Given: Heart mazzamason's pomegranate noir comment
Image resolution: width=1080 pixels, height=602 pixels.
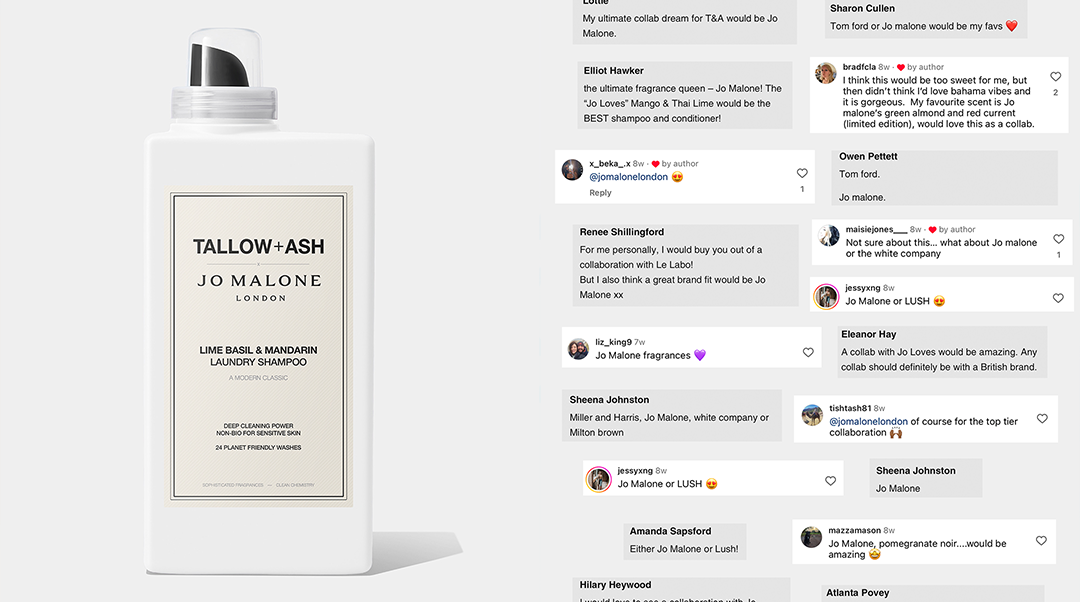Looking at the screenshot, I should (x=1041, y=541).
